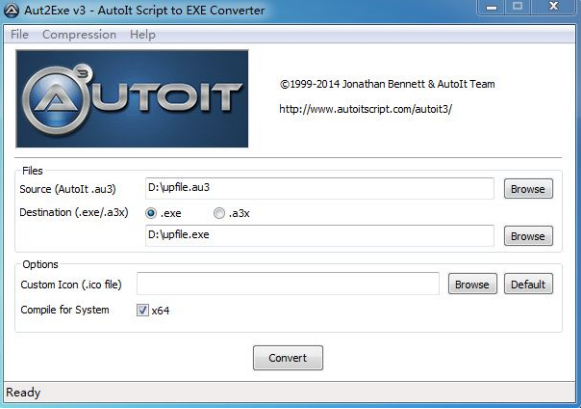Click the AutoIt title bar icon
581x409 pixels.
(11, 10)
